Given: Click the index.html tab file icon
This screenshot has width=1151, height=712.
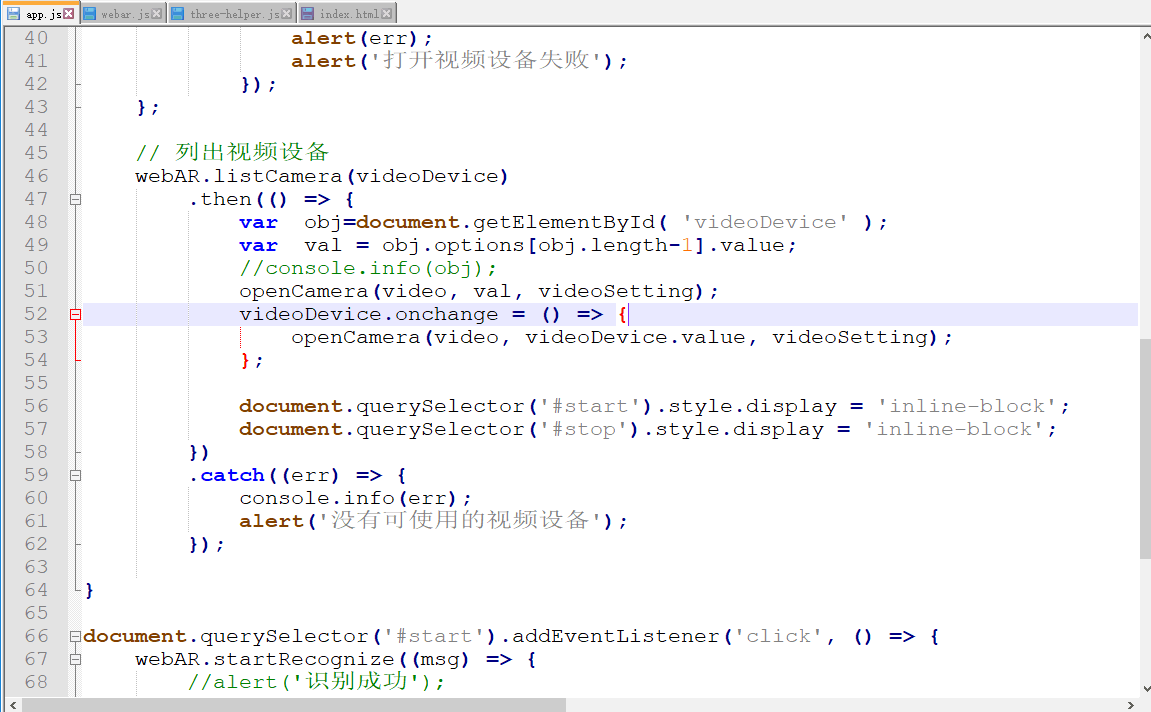Looking at the screenshot, I should tap(306, 13).
